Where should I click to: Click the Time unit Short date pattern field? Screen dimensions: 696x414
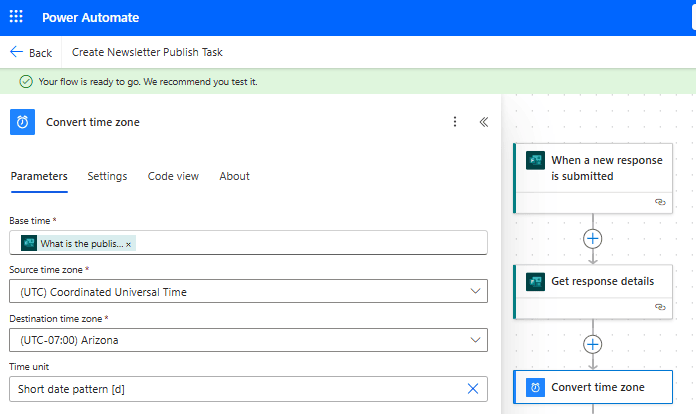248,389
